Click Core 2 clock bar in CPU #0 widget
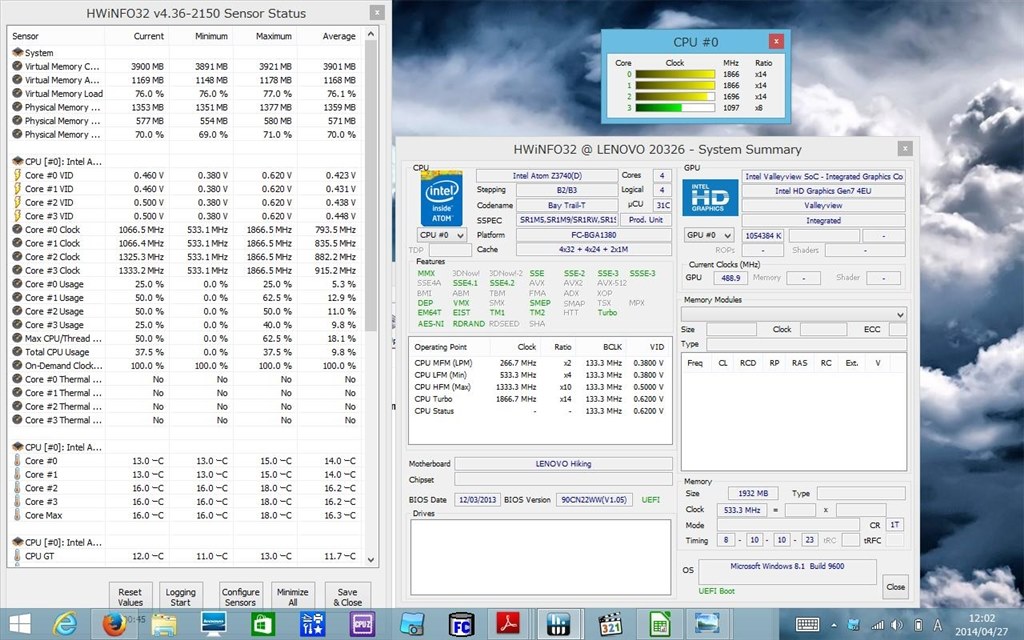1024x640 pixels. pyautogui.click(x=675, y=97)
